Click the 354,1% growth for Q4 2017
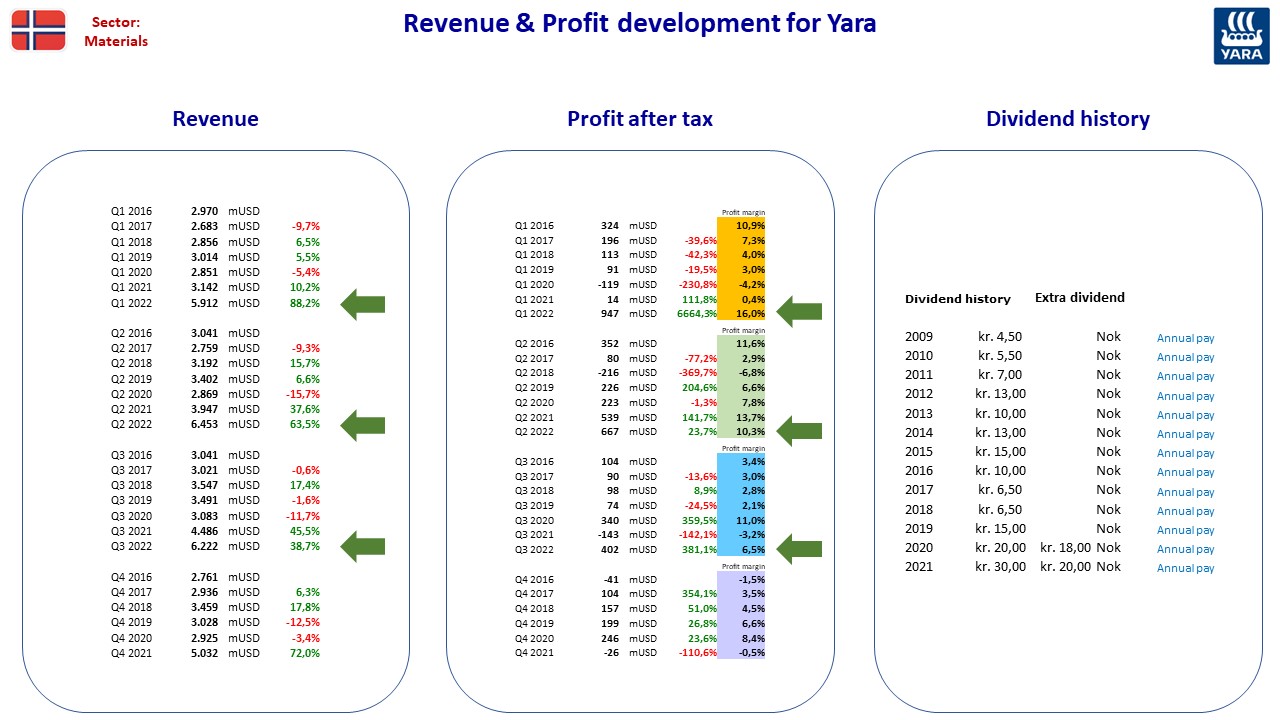1280x720 pixels. (700, 594)
